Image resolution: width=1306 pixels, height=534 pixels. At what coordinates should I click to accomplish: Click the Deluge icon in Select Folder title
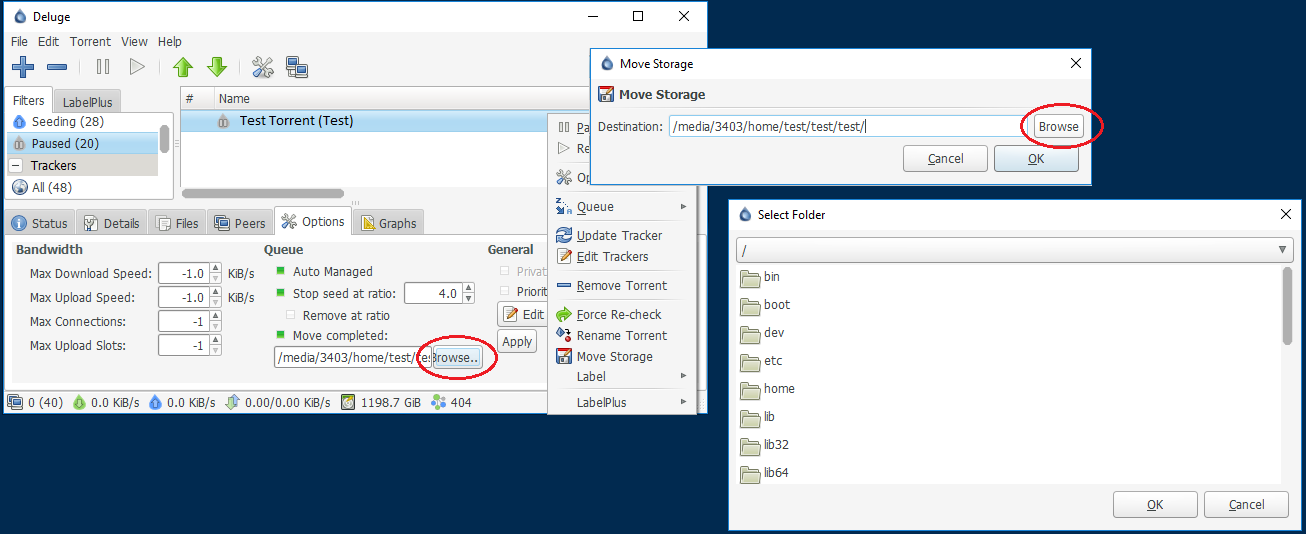point(746,214)
